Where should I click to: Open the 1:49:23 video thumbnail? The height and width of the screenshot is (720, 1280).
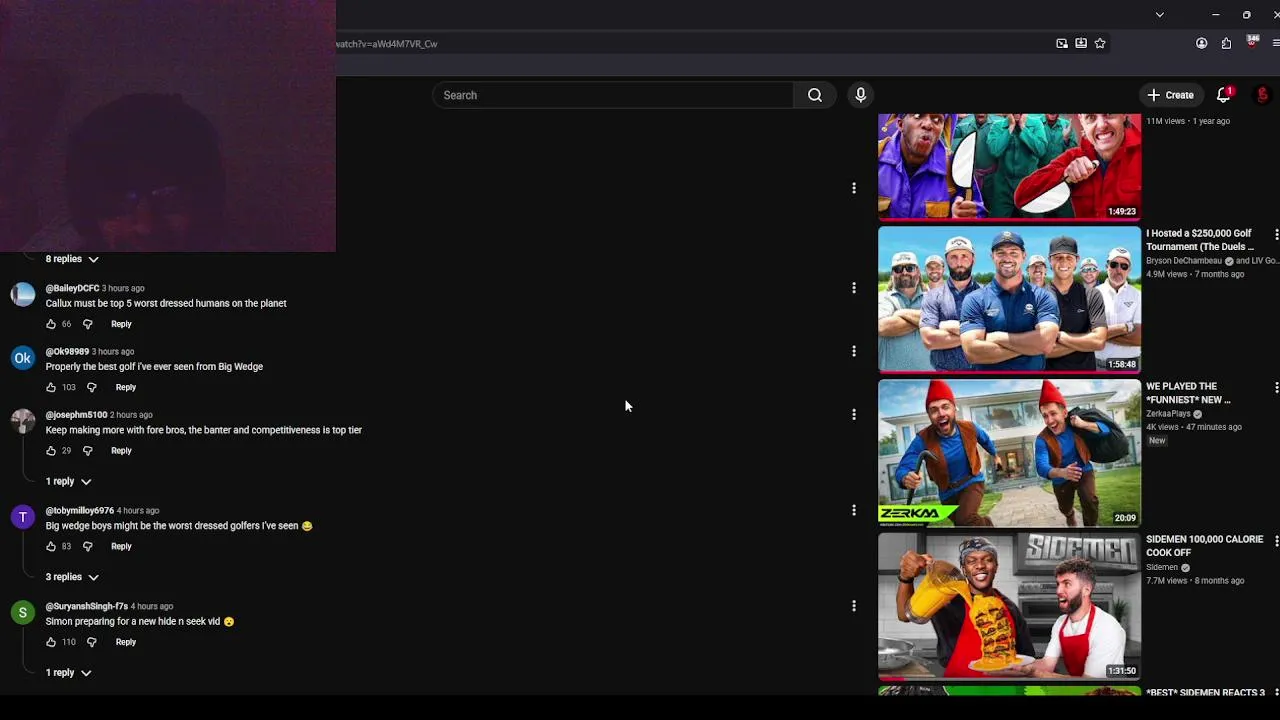coord(1009,166)
